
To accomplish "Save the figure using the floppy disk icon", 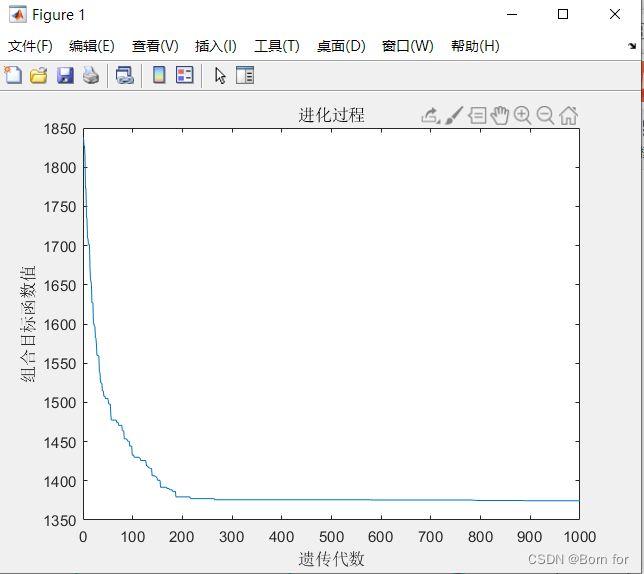I will [65, 76].
